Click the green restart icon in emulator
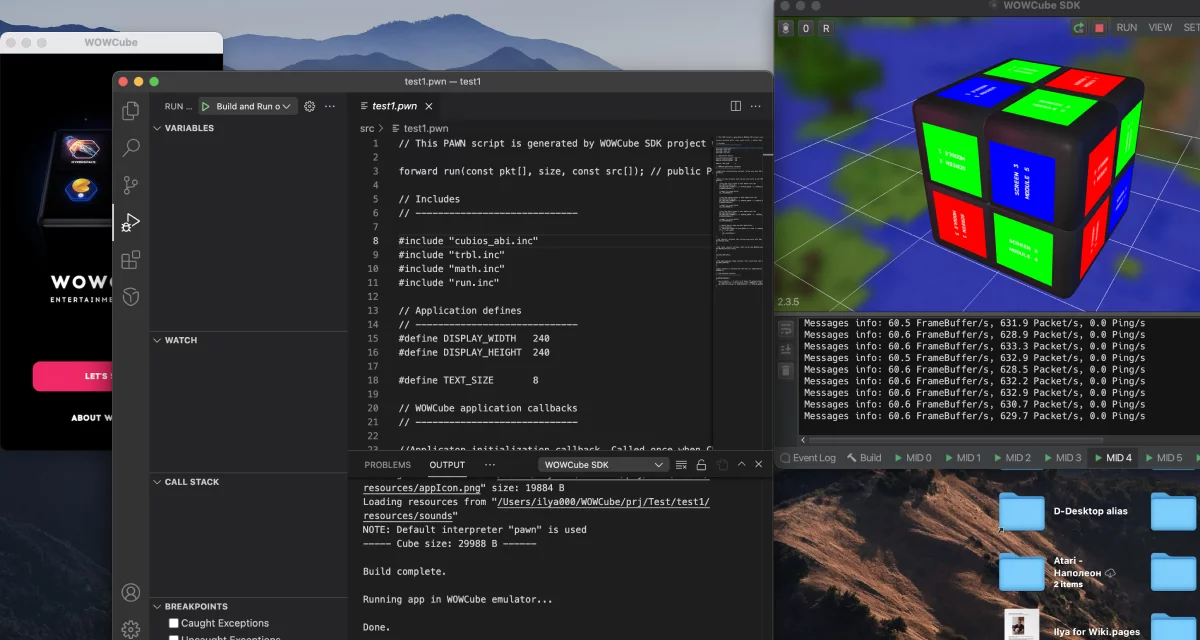Viewport: 1200px width, 640px height. 1078,28
